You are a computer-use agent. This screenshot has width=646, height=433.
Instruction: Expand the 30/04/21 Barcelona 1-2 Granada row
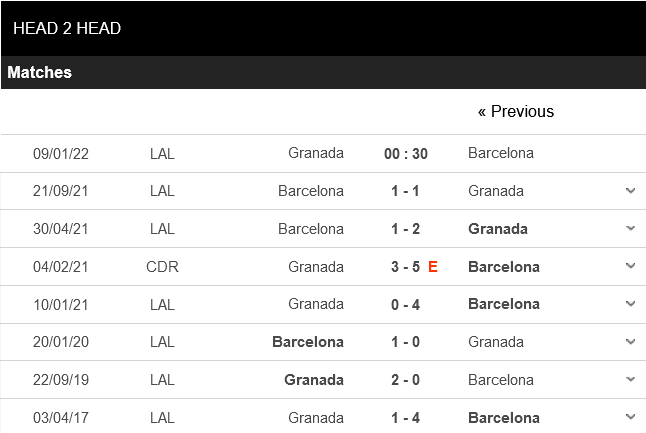(x=630, y=228)
